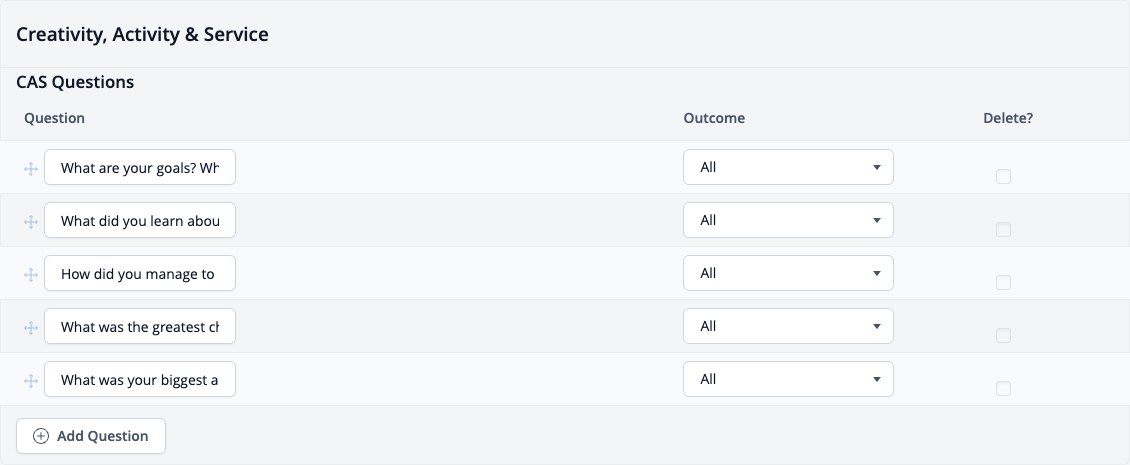Add a new CAS question

pyautogui.click(x=91, y=436)
